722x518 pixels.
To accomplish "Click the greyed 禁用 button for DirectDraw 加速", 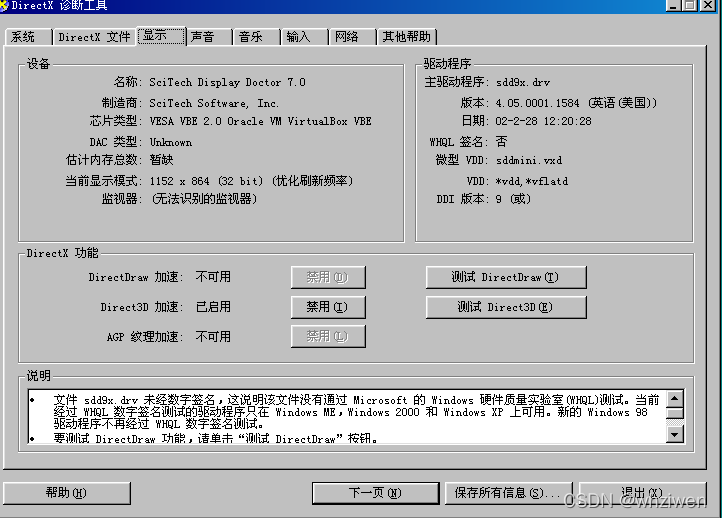I will point(328,277).
